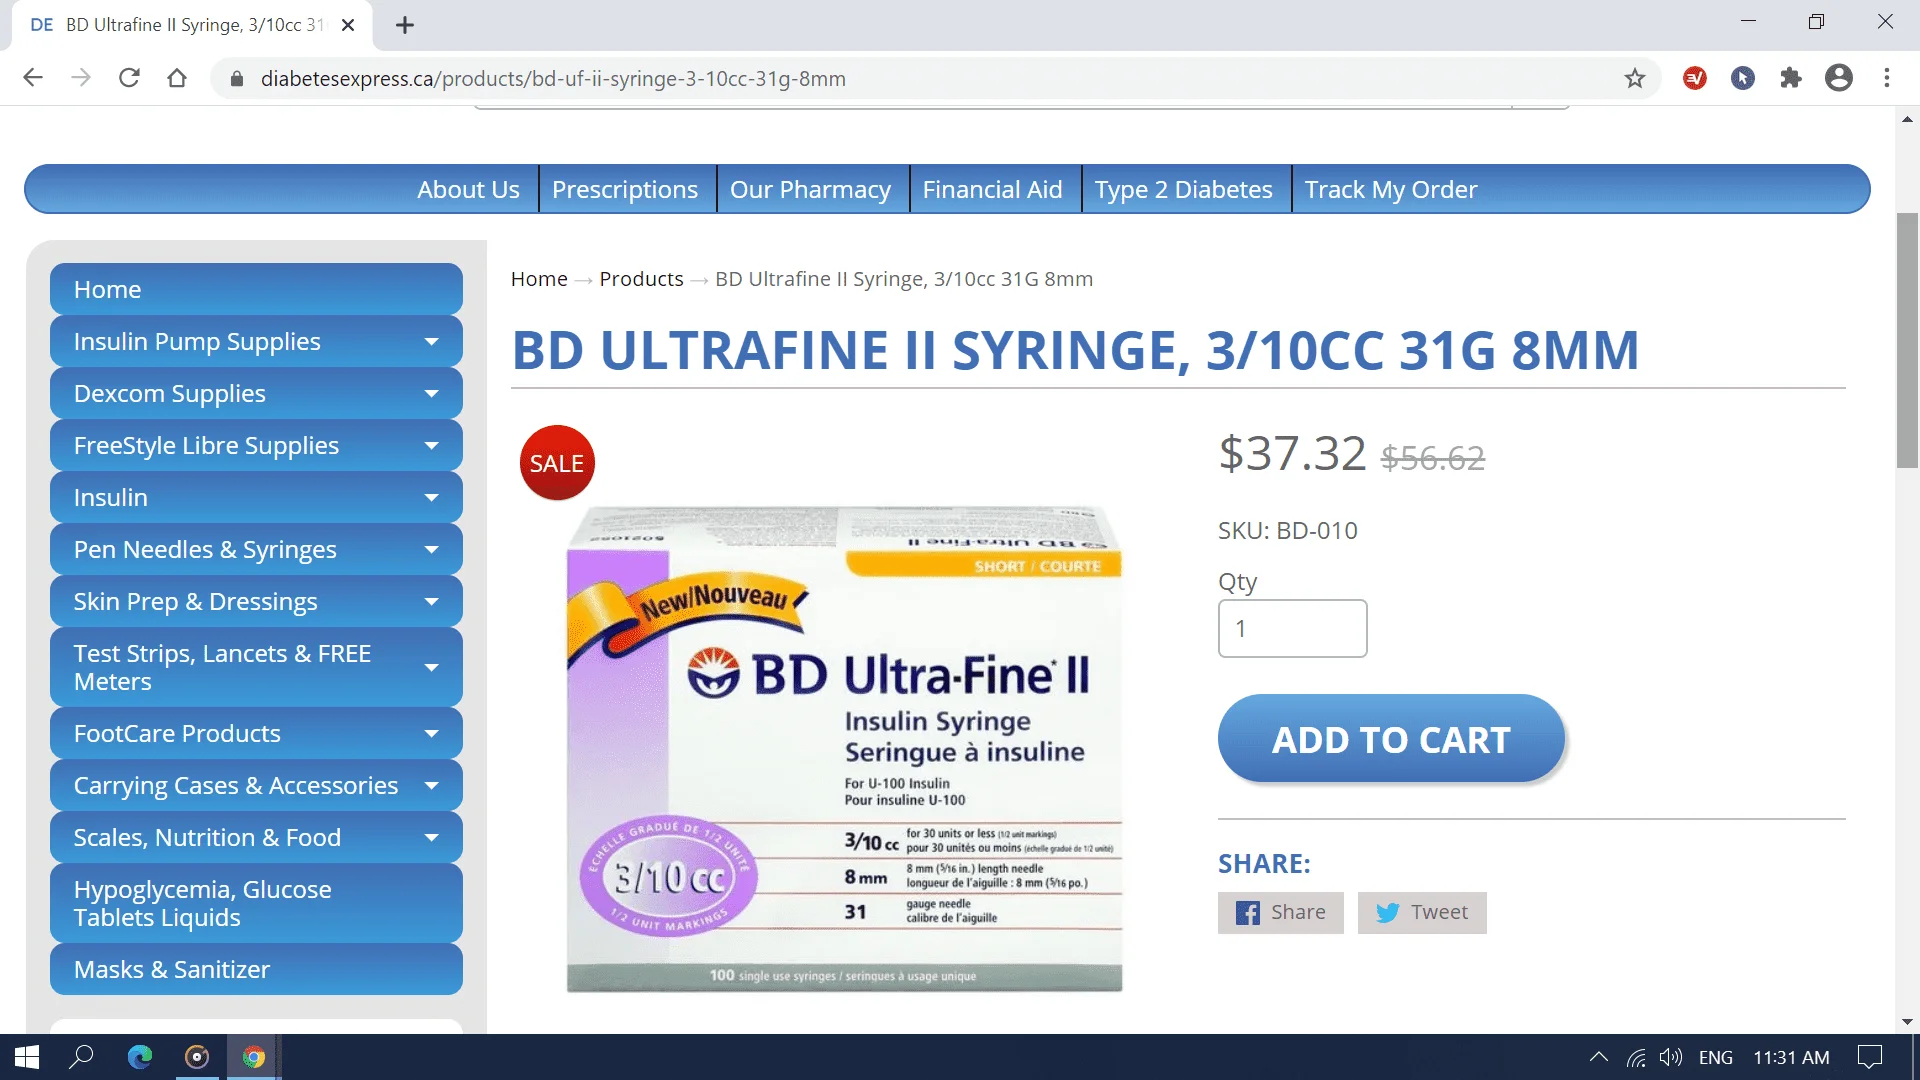Share the product on Facebook
The image size is (1920, 1080).
(x=1281, y=913)
